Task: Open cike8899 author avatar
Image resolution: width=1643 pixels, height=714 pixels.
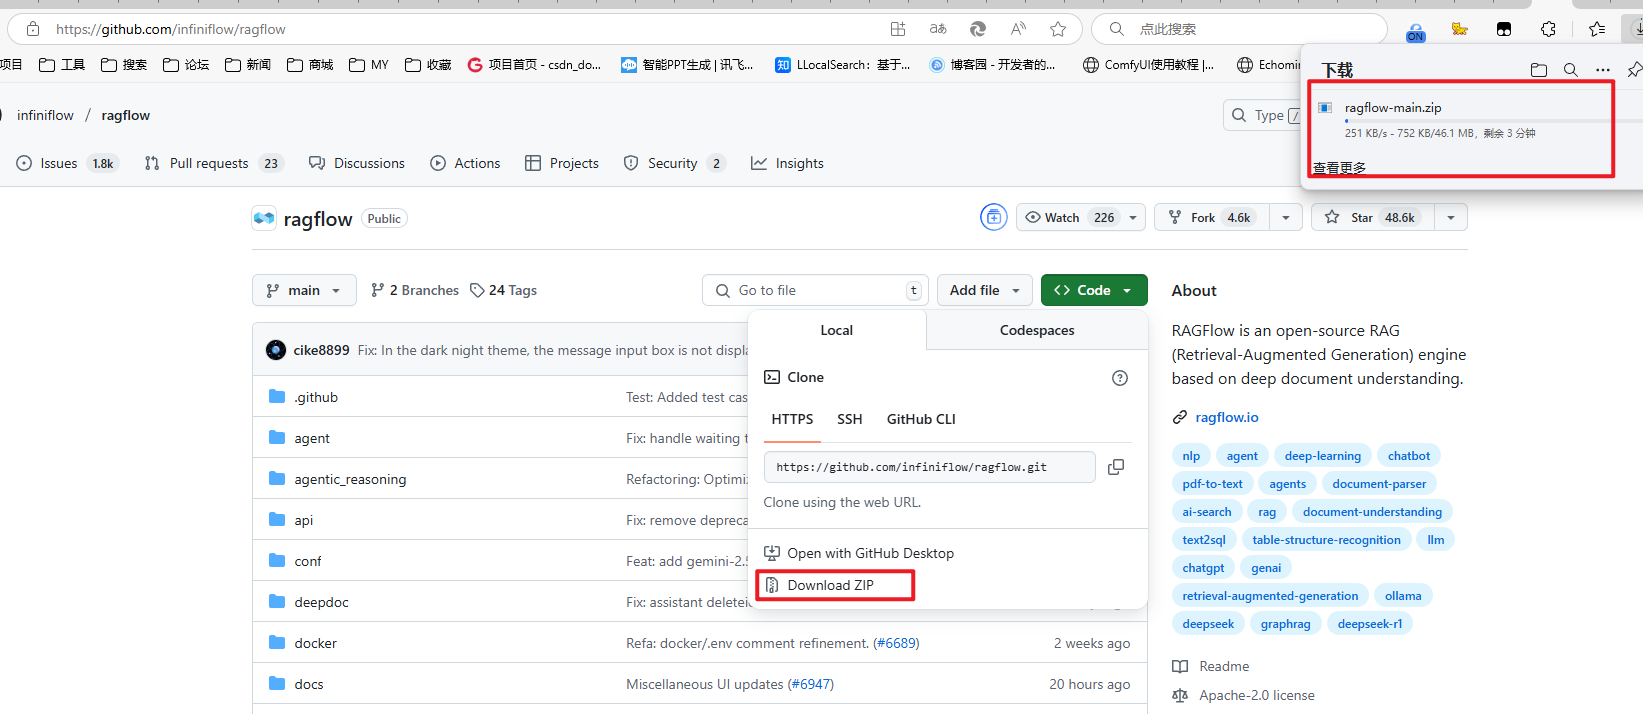Action: click(x=276, y=350)
